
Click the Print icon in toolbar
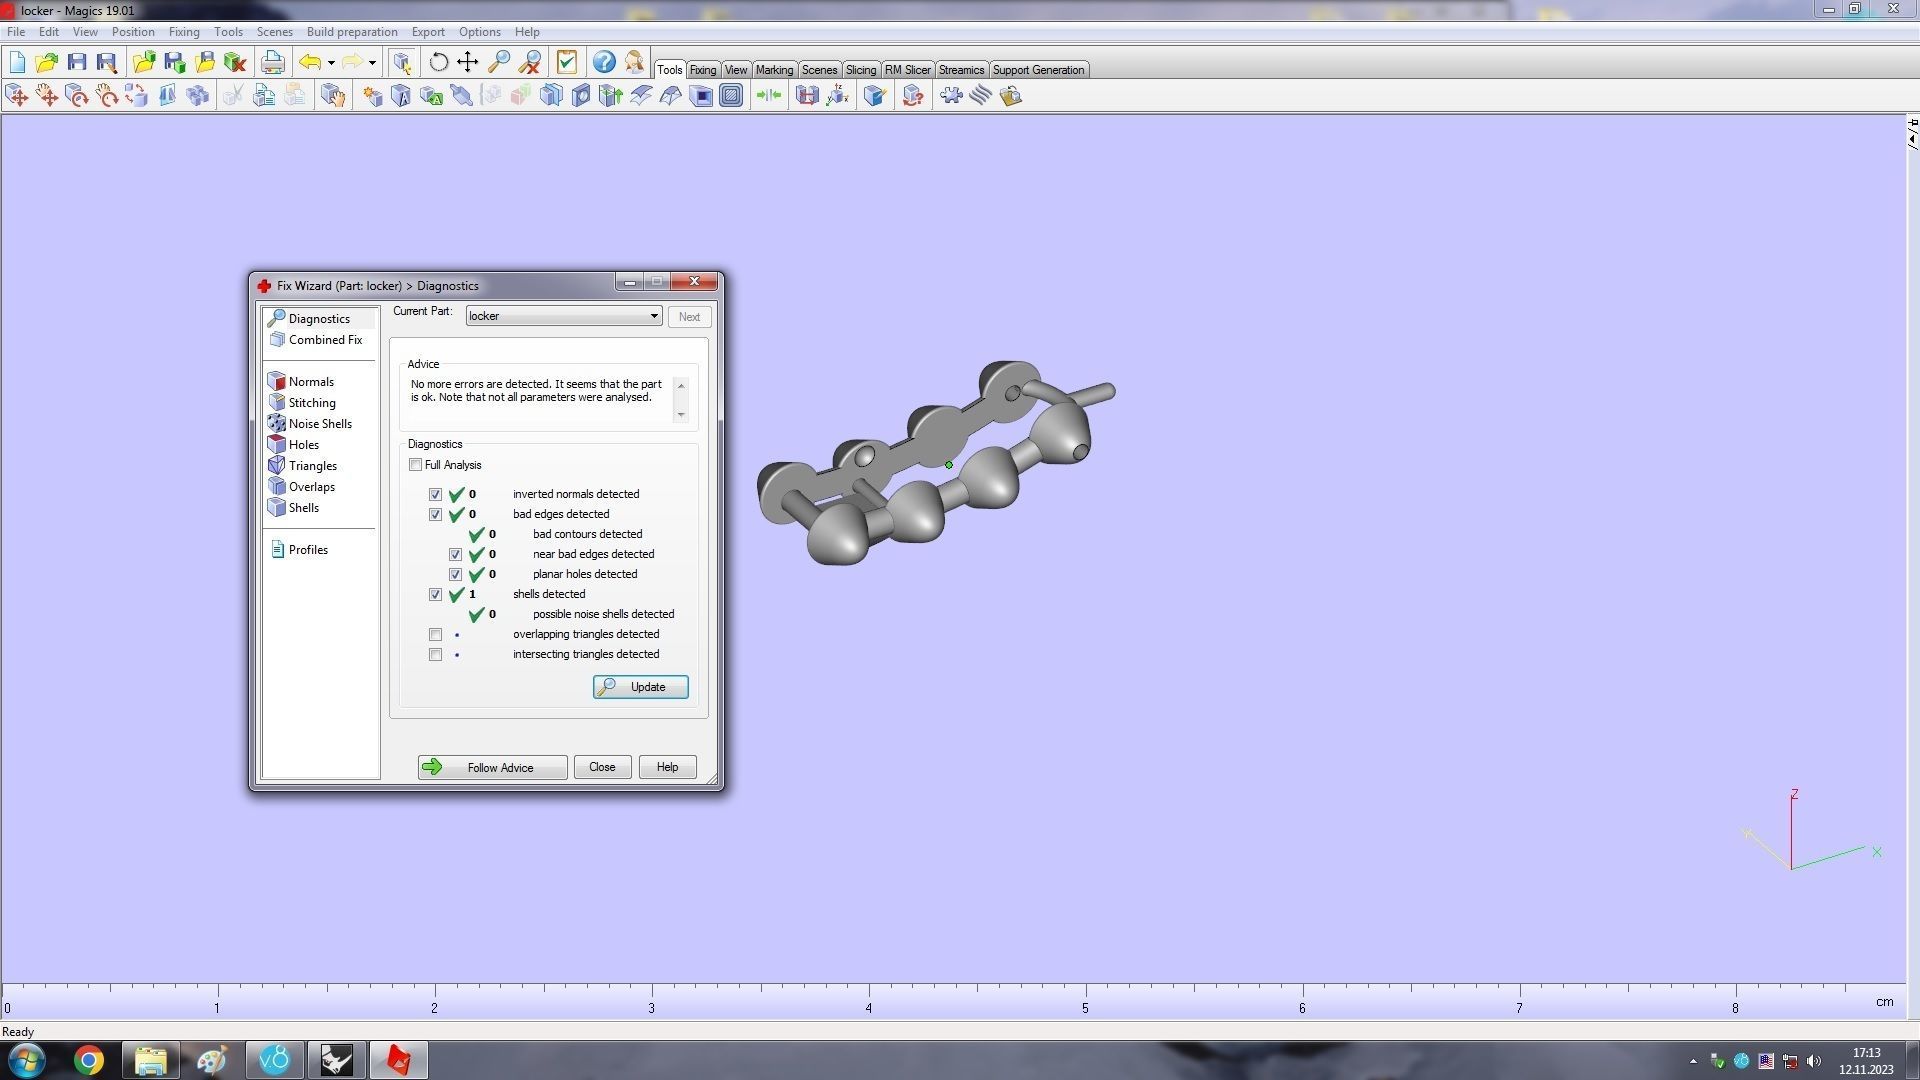pos(272,62)
